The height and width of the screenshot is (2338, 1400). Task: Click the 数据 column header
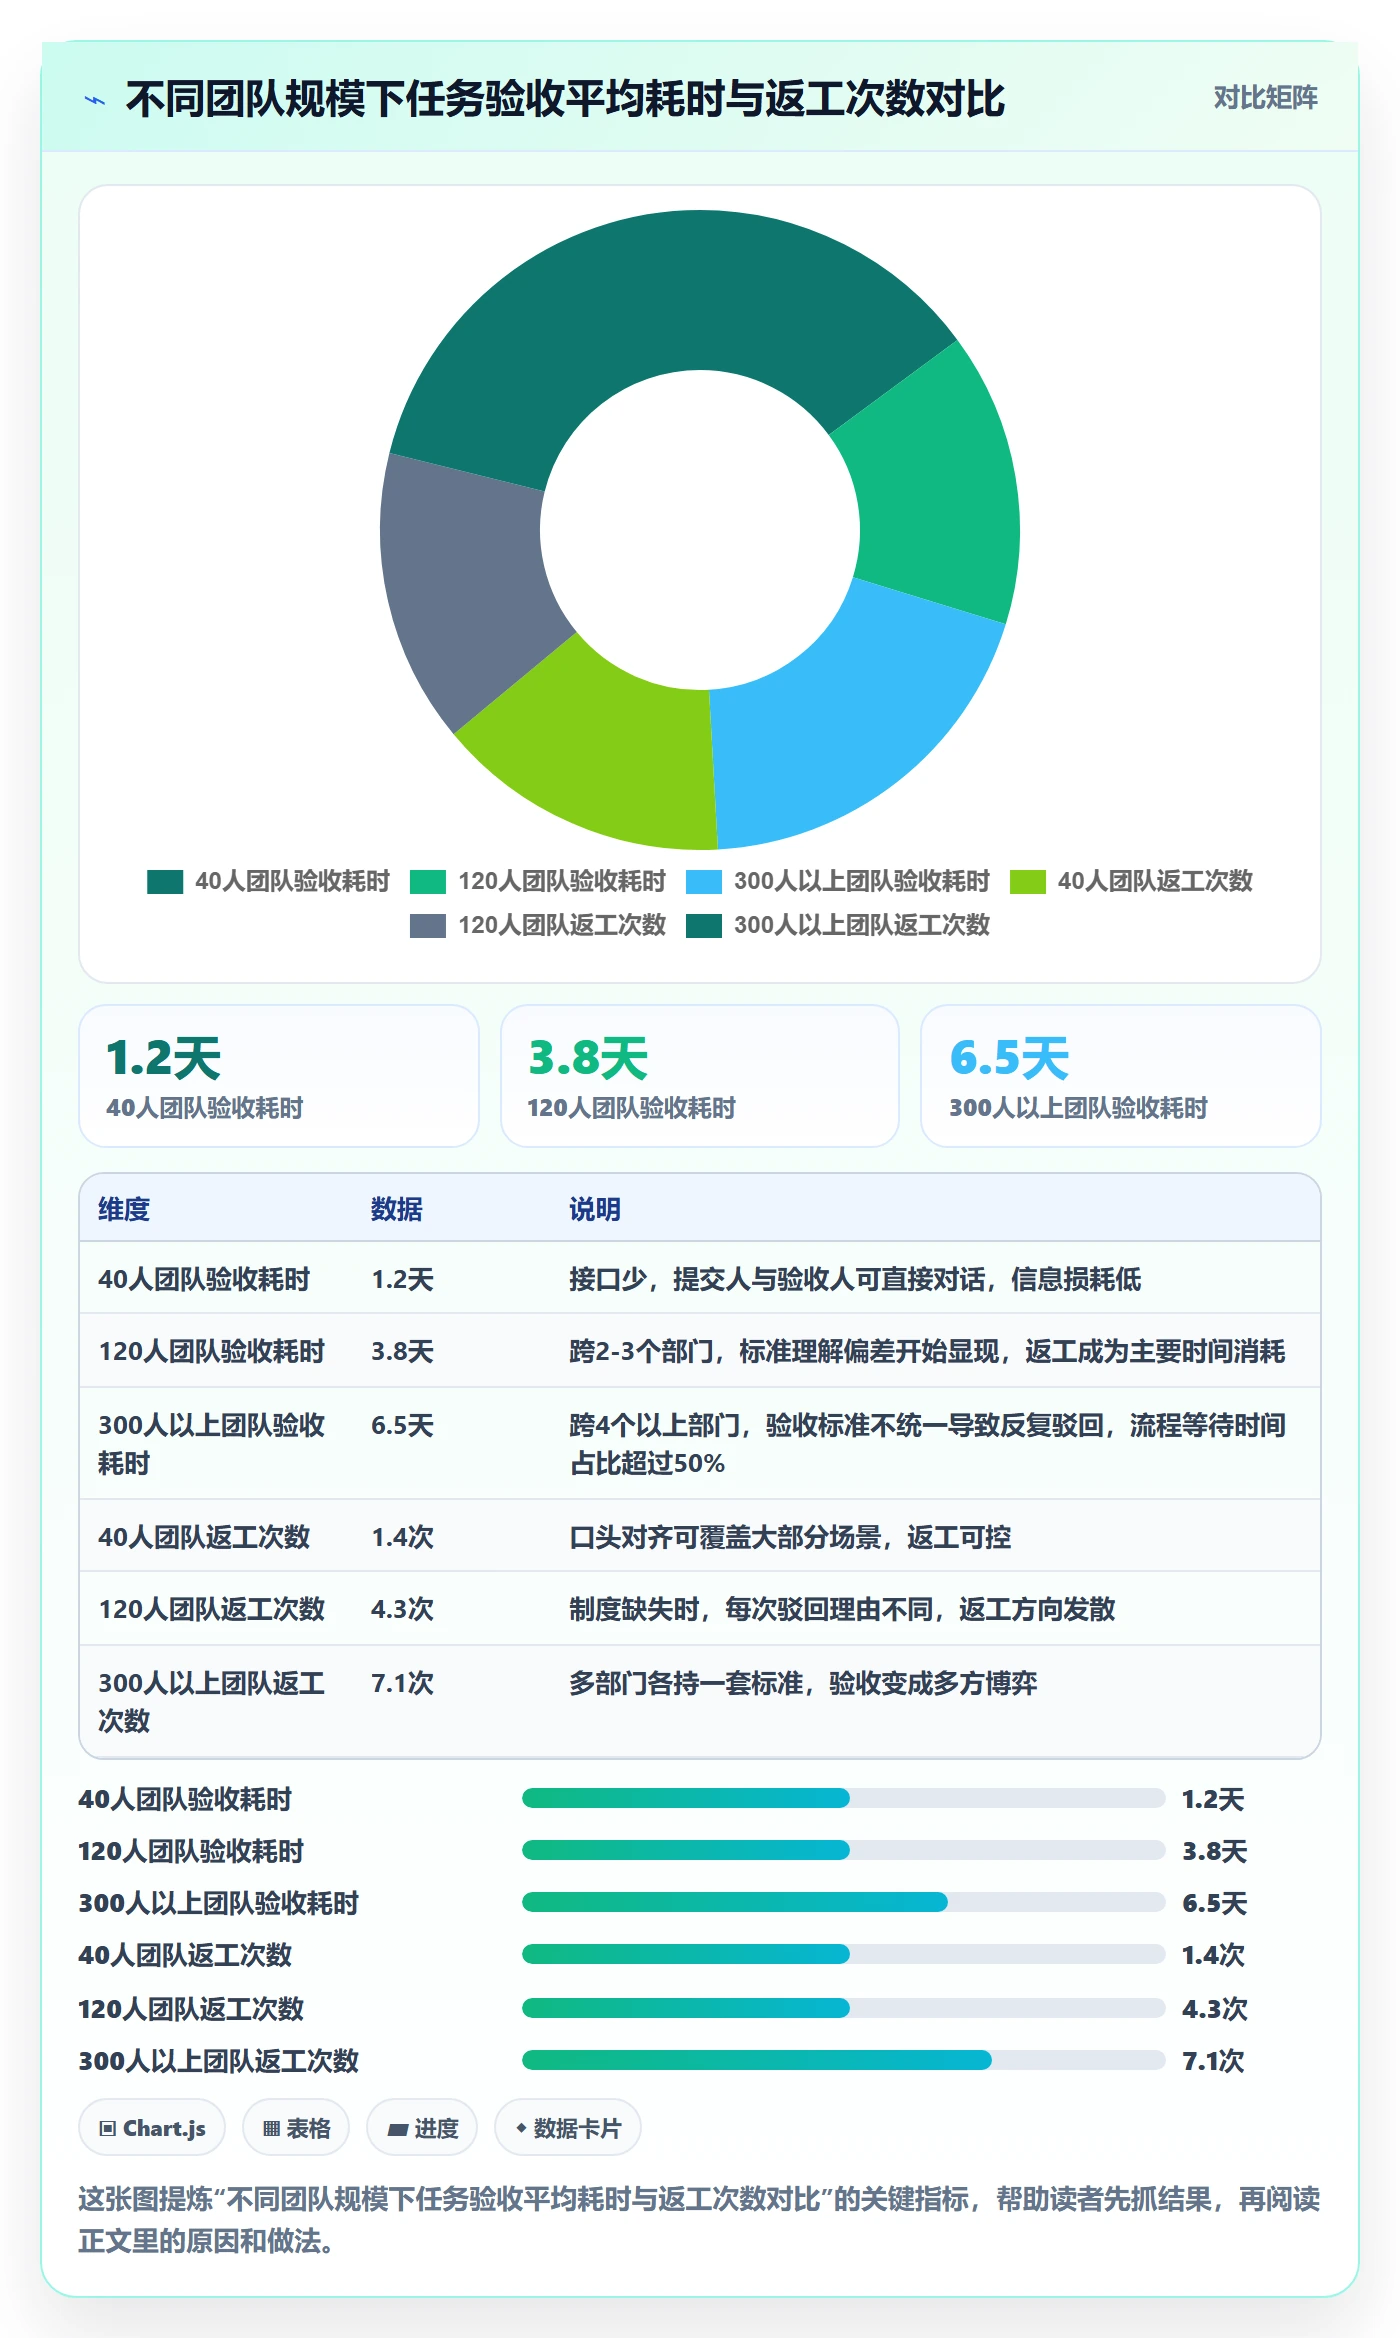pos(397,1209)
